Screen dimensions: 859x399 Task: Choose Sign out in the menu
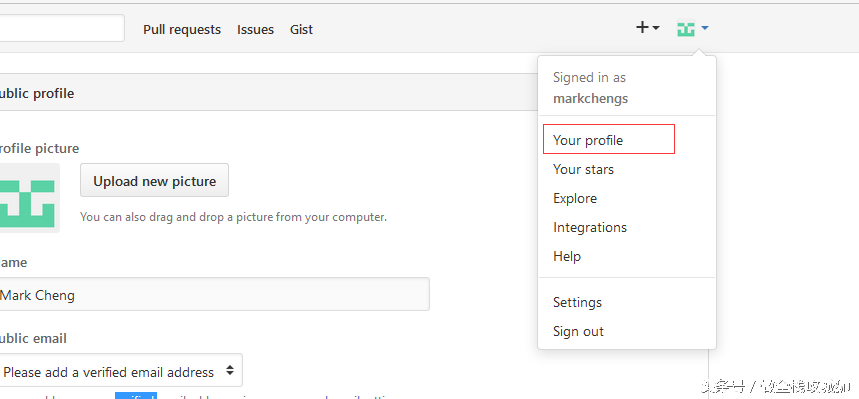point(578,332)
